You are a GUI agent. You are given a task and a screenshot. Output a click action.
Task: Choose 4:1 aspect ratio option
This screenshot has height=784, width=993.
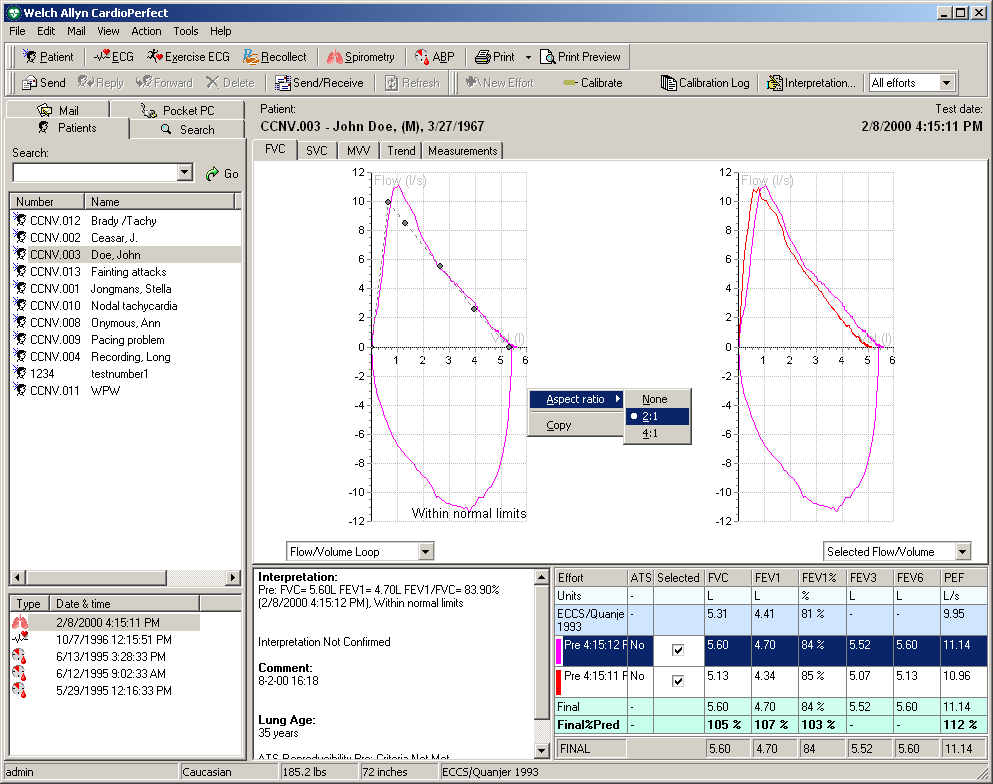(657, 433)
